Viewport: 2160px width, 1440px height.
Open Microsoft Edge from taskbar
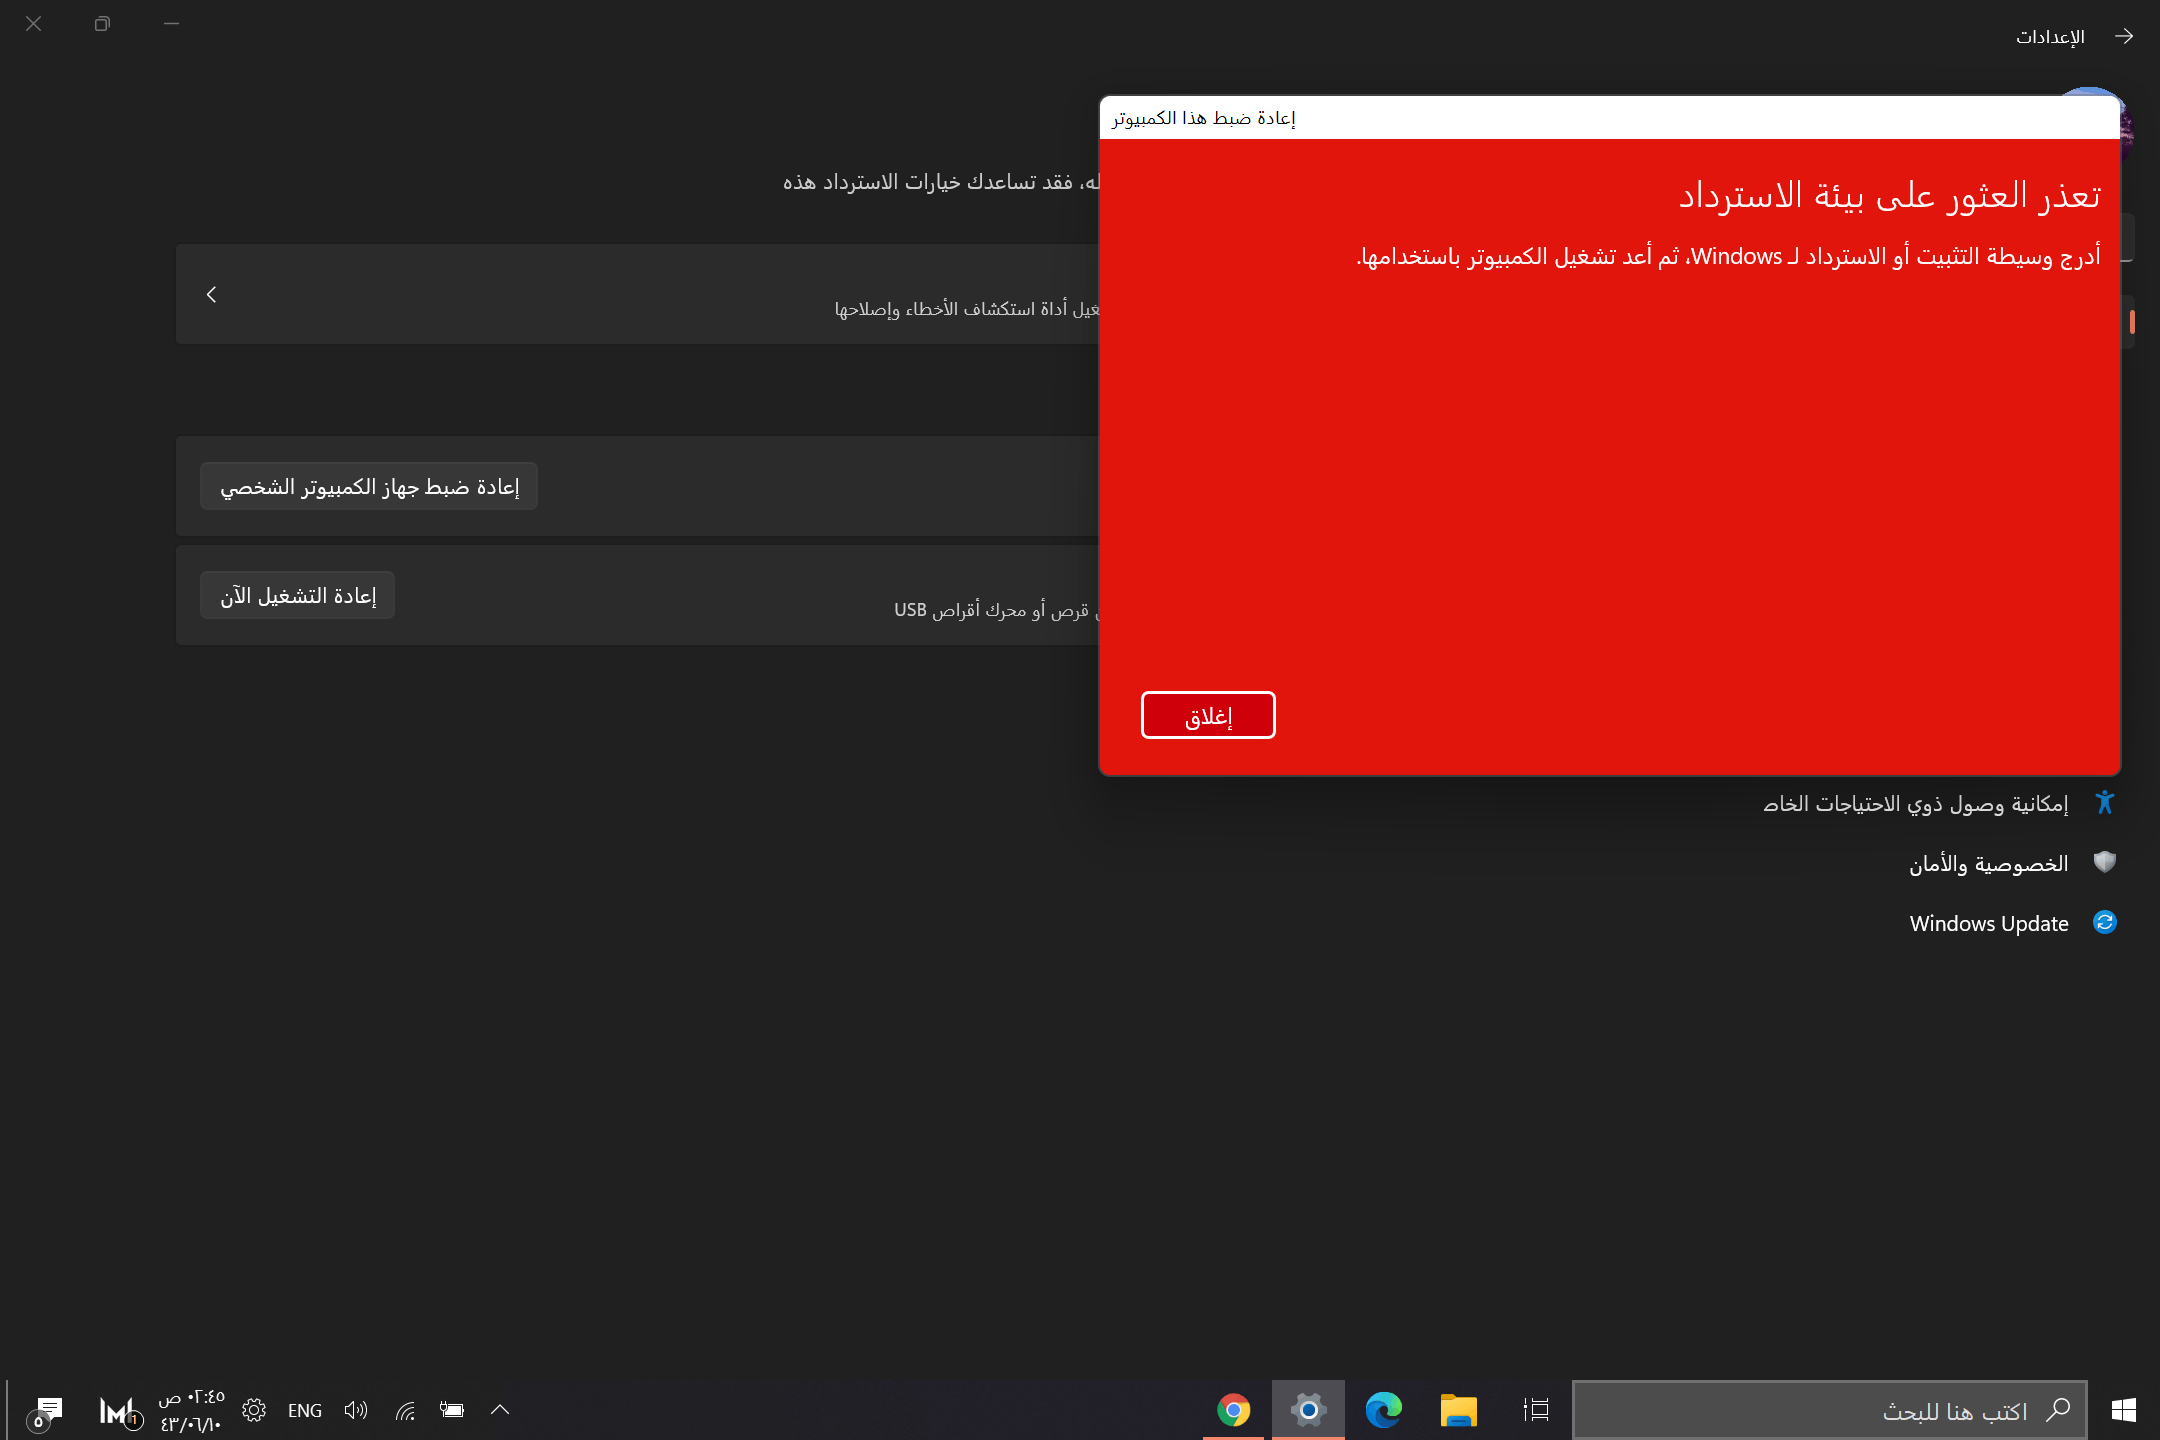coord(1383,1410)
